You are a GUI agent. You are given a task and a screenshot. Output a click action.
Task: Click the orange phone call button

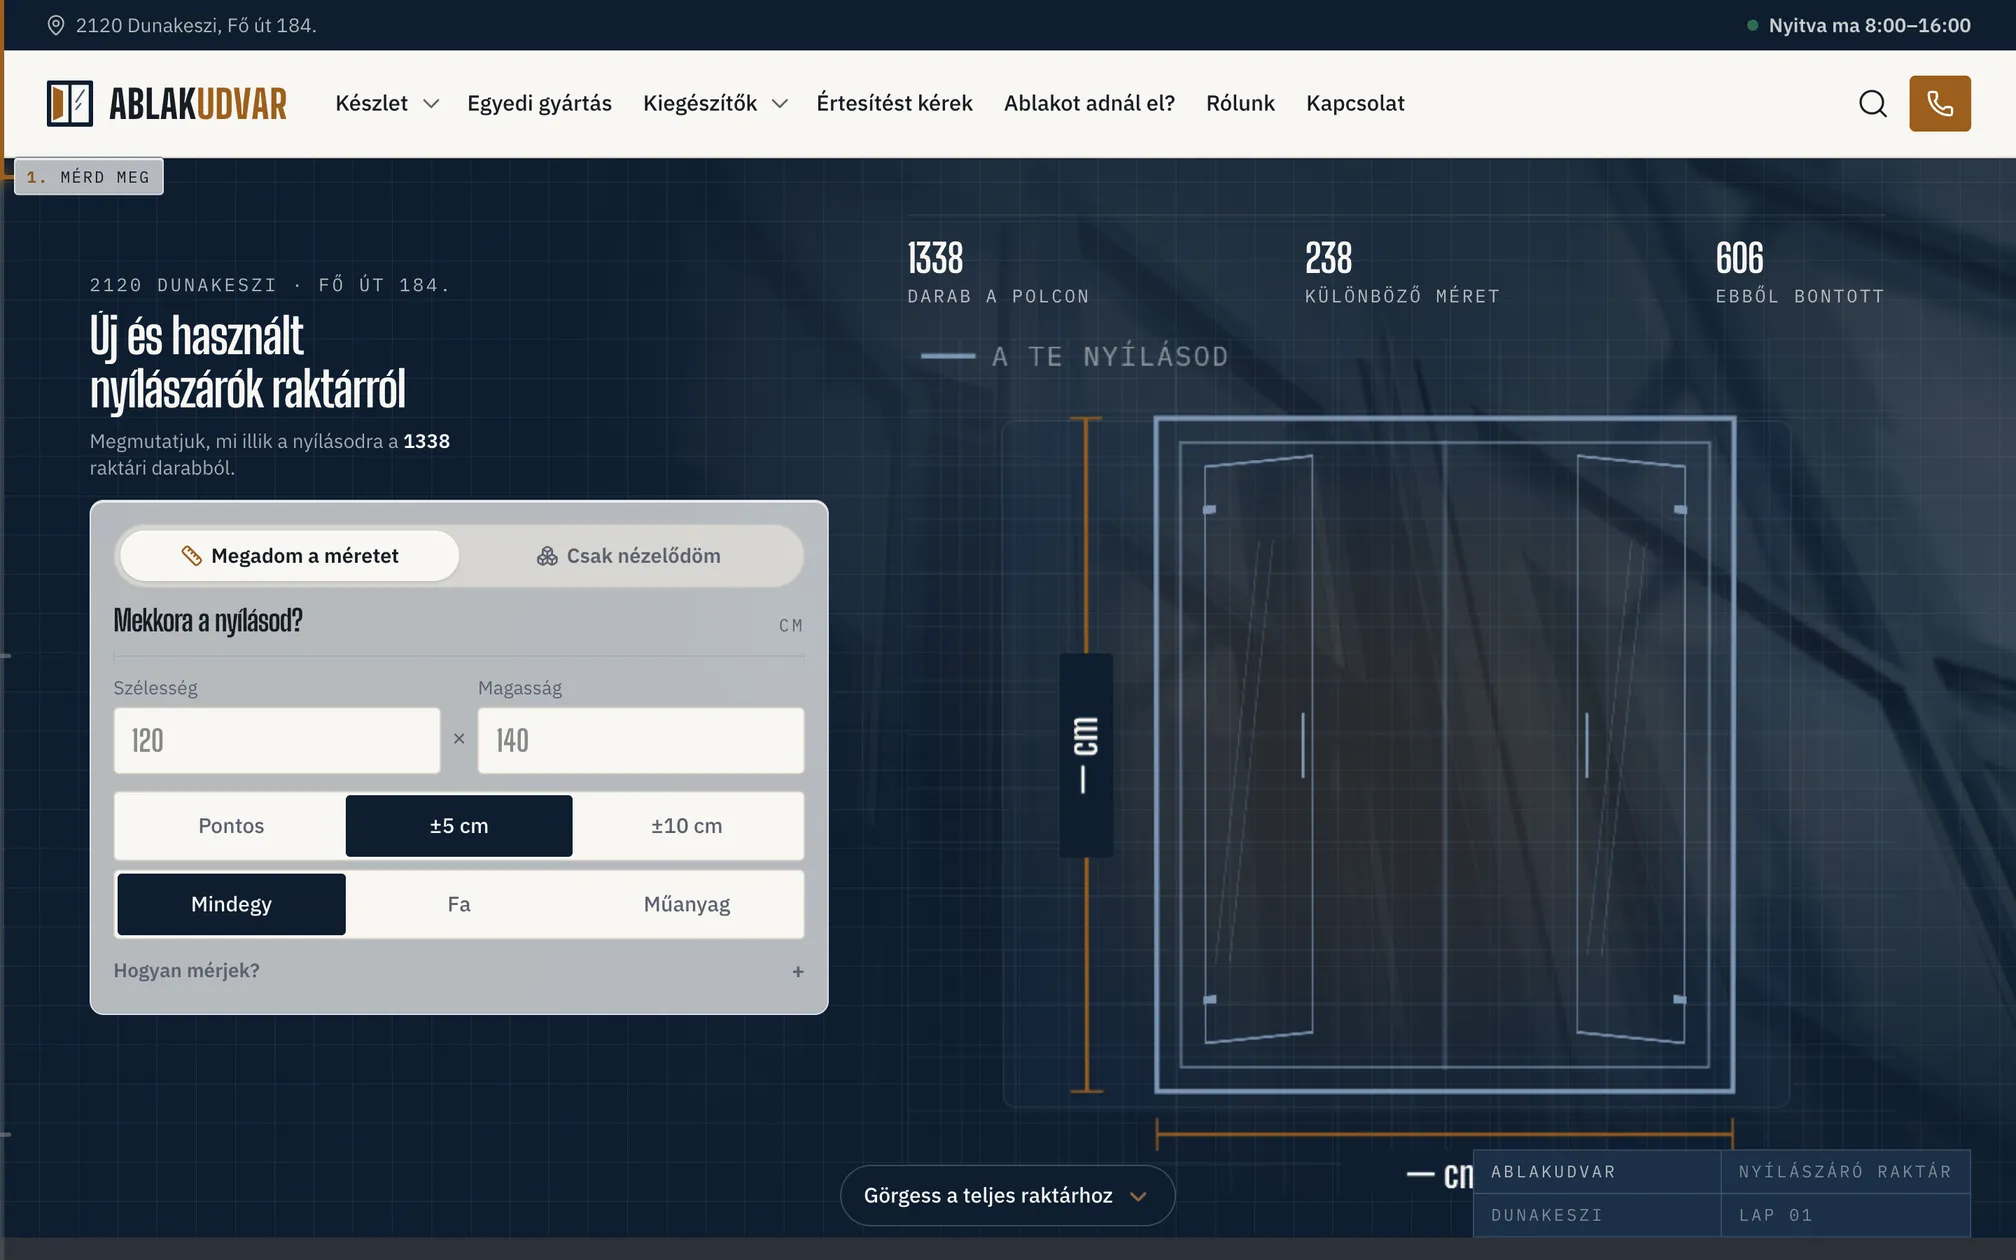[1939, 103]
